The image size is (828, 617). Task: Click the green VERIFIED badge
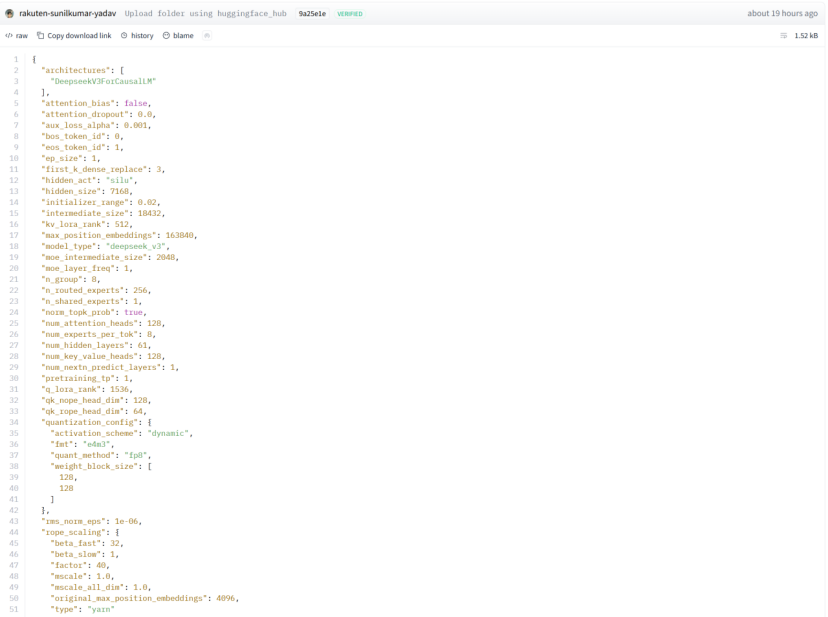[349, 14]
